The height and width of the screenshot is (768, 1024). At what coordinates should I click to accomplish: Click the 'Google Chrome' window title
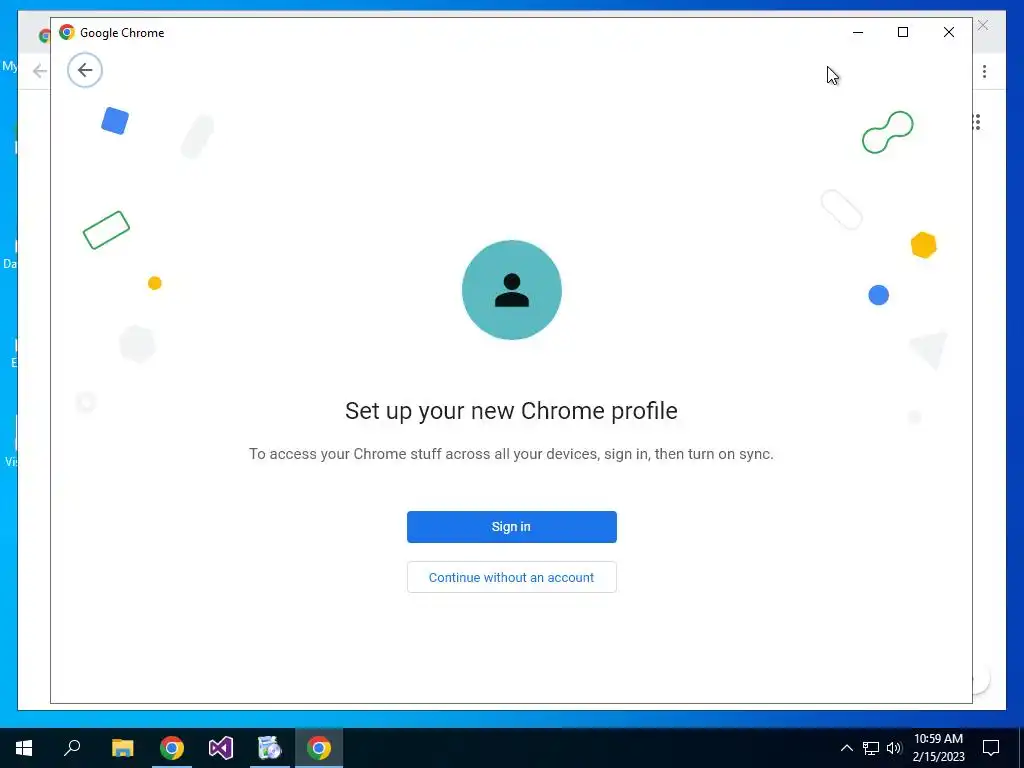tap(122, 33)
